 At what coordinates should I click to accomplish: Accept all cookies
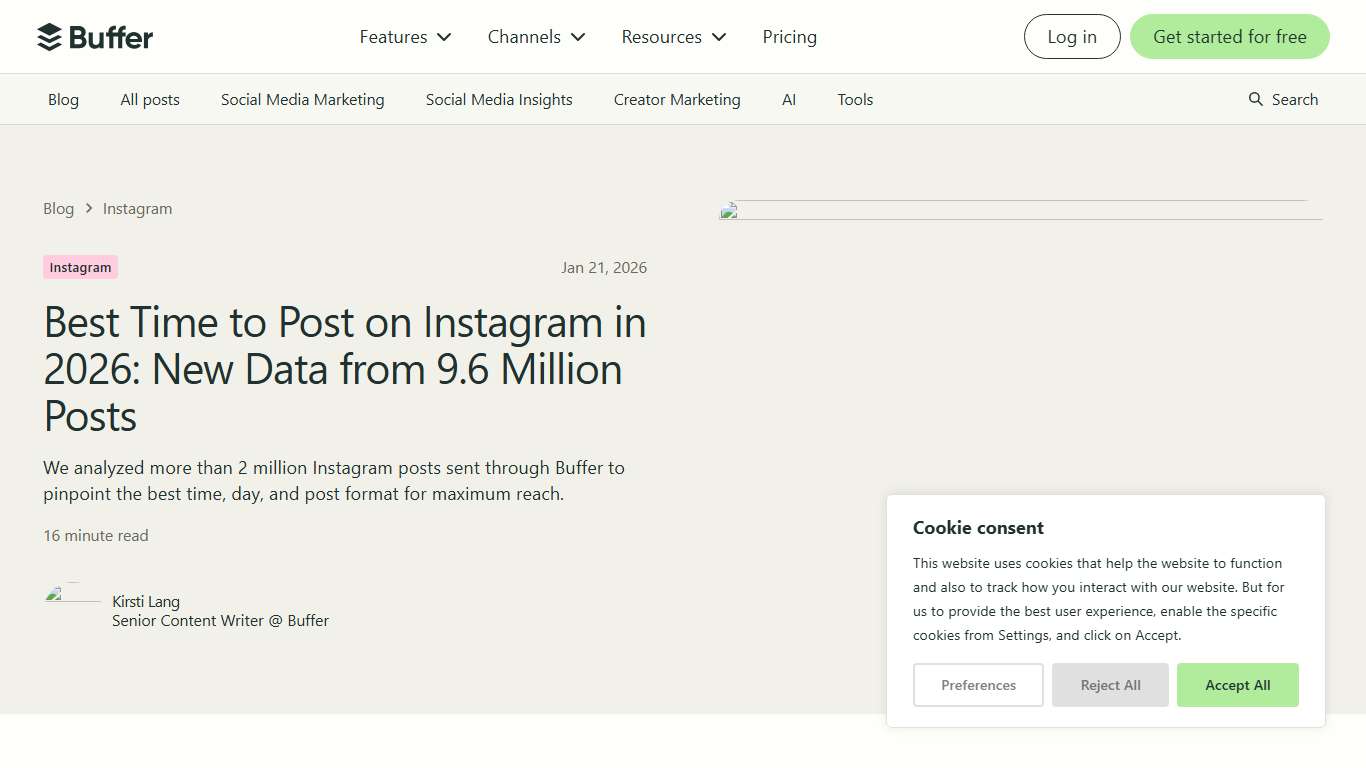[1237, 685]
